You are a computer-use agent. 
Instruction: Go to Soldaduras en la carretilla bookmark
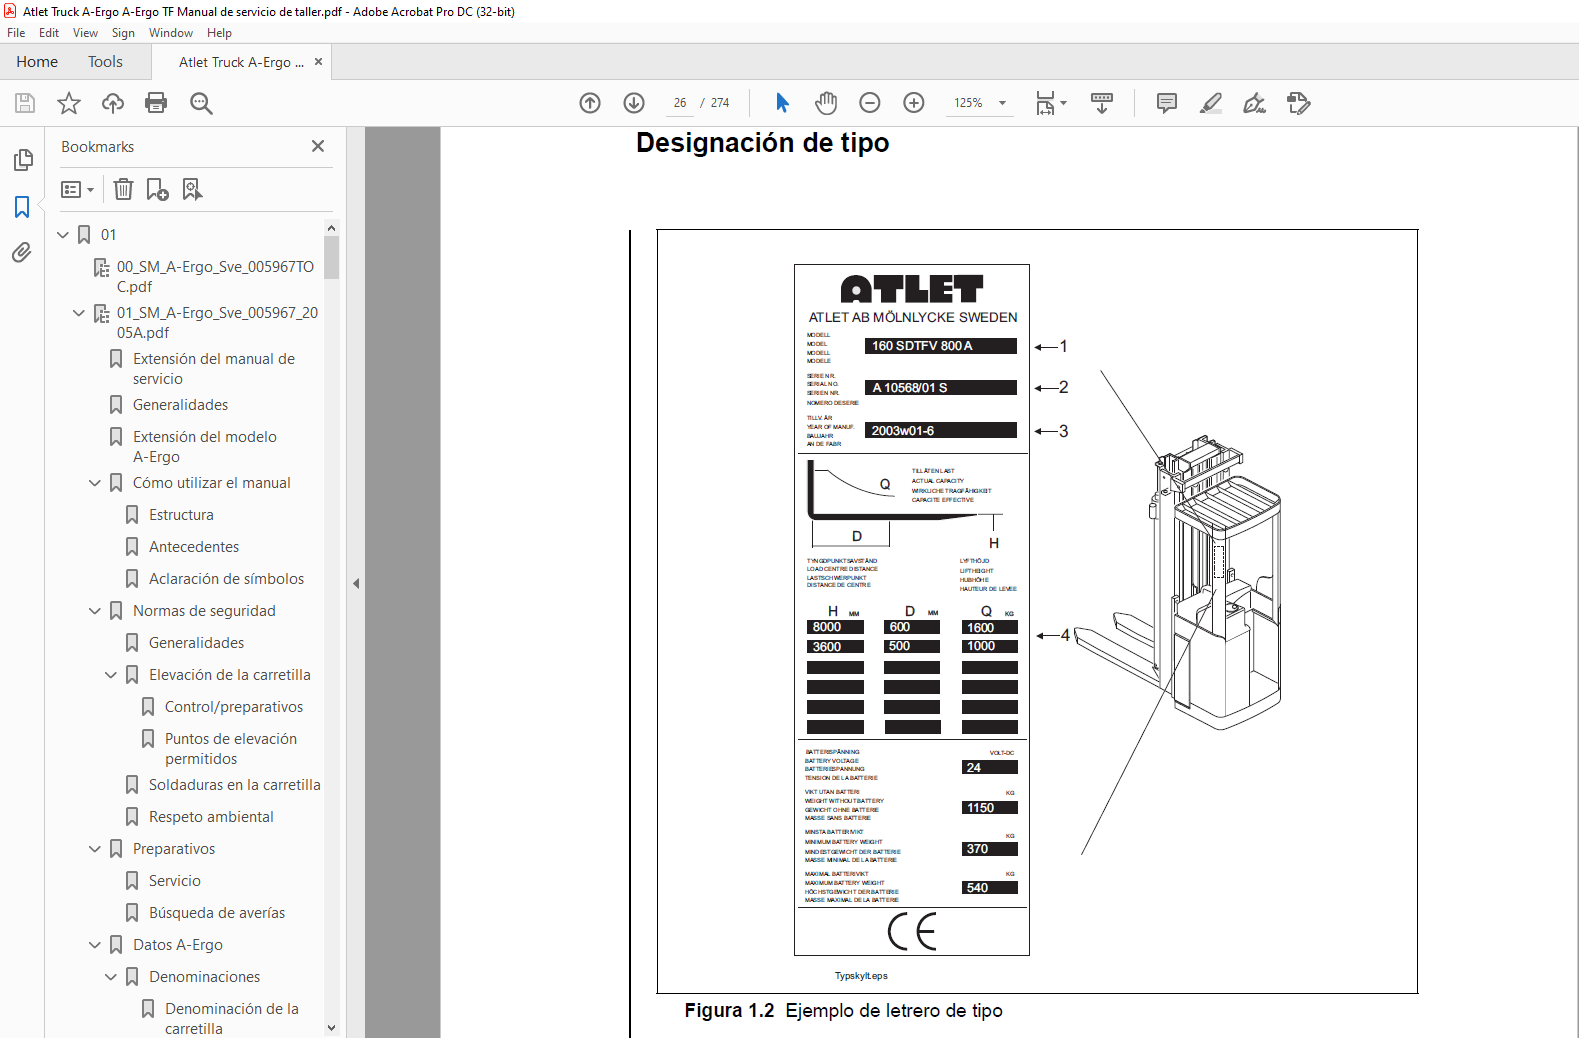pyautogui.click(x=235, y=785)
